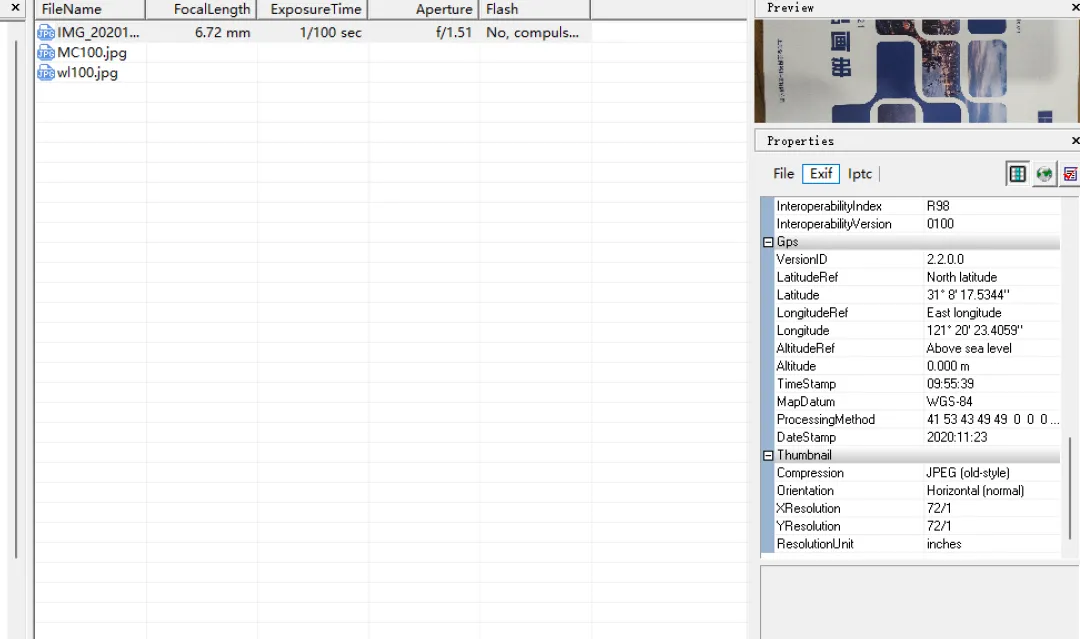Click the checklist options icon in Properties
Image resolution: width=1080 pixels, height=639 pixels.
1070,174
